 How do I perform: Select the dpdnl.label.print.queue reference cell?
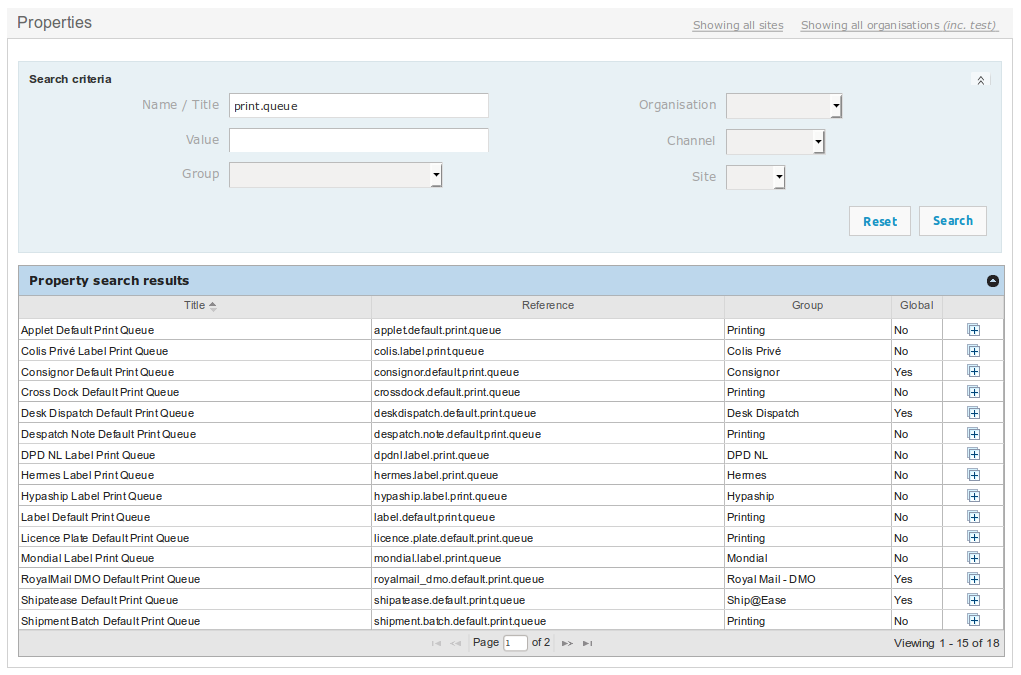tap(548, 454)
